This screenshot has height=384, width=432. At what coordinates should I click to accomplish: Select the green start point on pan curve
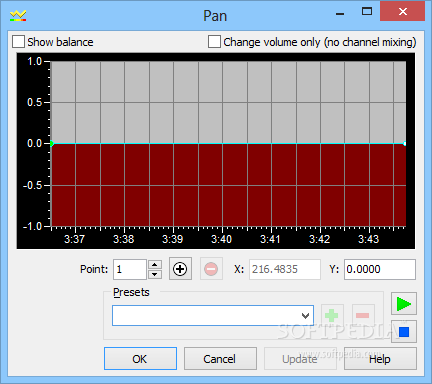tap(52, 144)
